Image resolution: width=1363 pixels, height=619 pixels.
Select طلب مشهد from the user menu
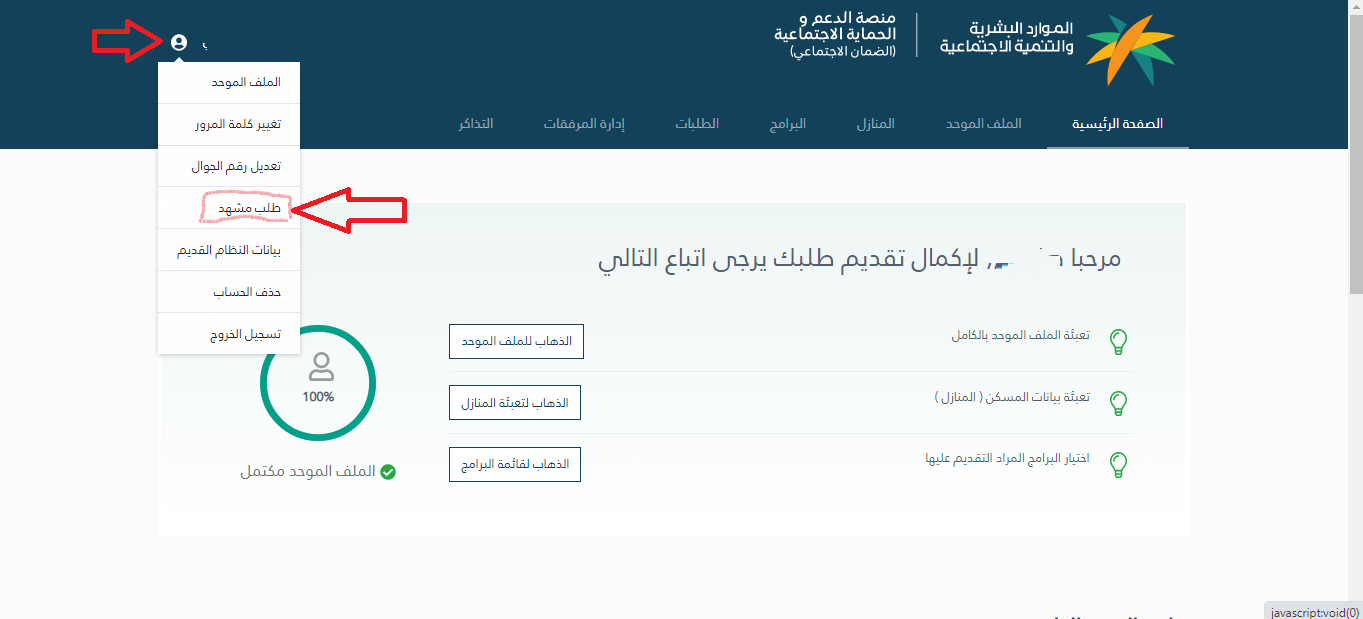[249, 208]
